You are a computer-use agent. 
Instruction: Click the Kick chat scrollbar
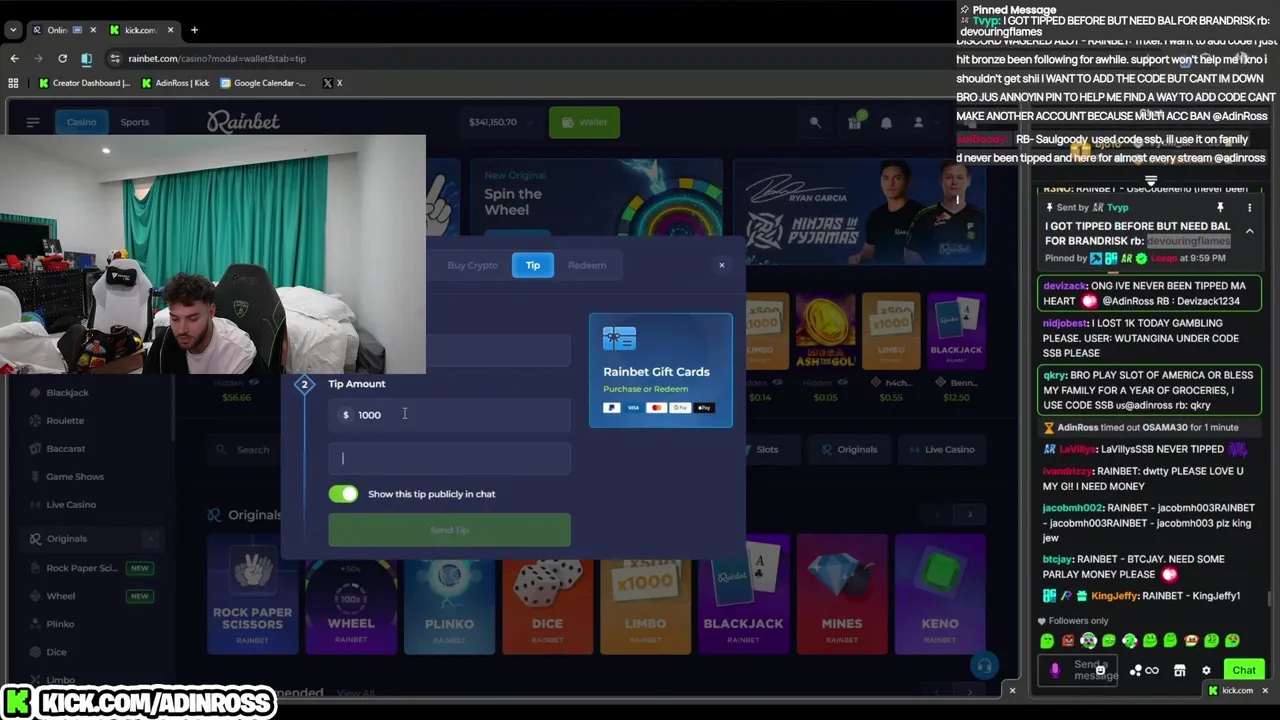click(1272, 598)
